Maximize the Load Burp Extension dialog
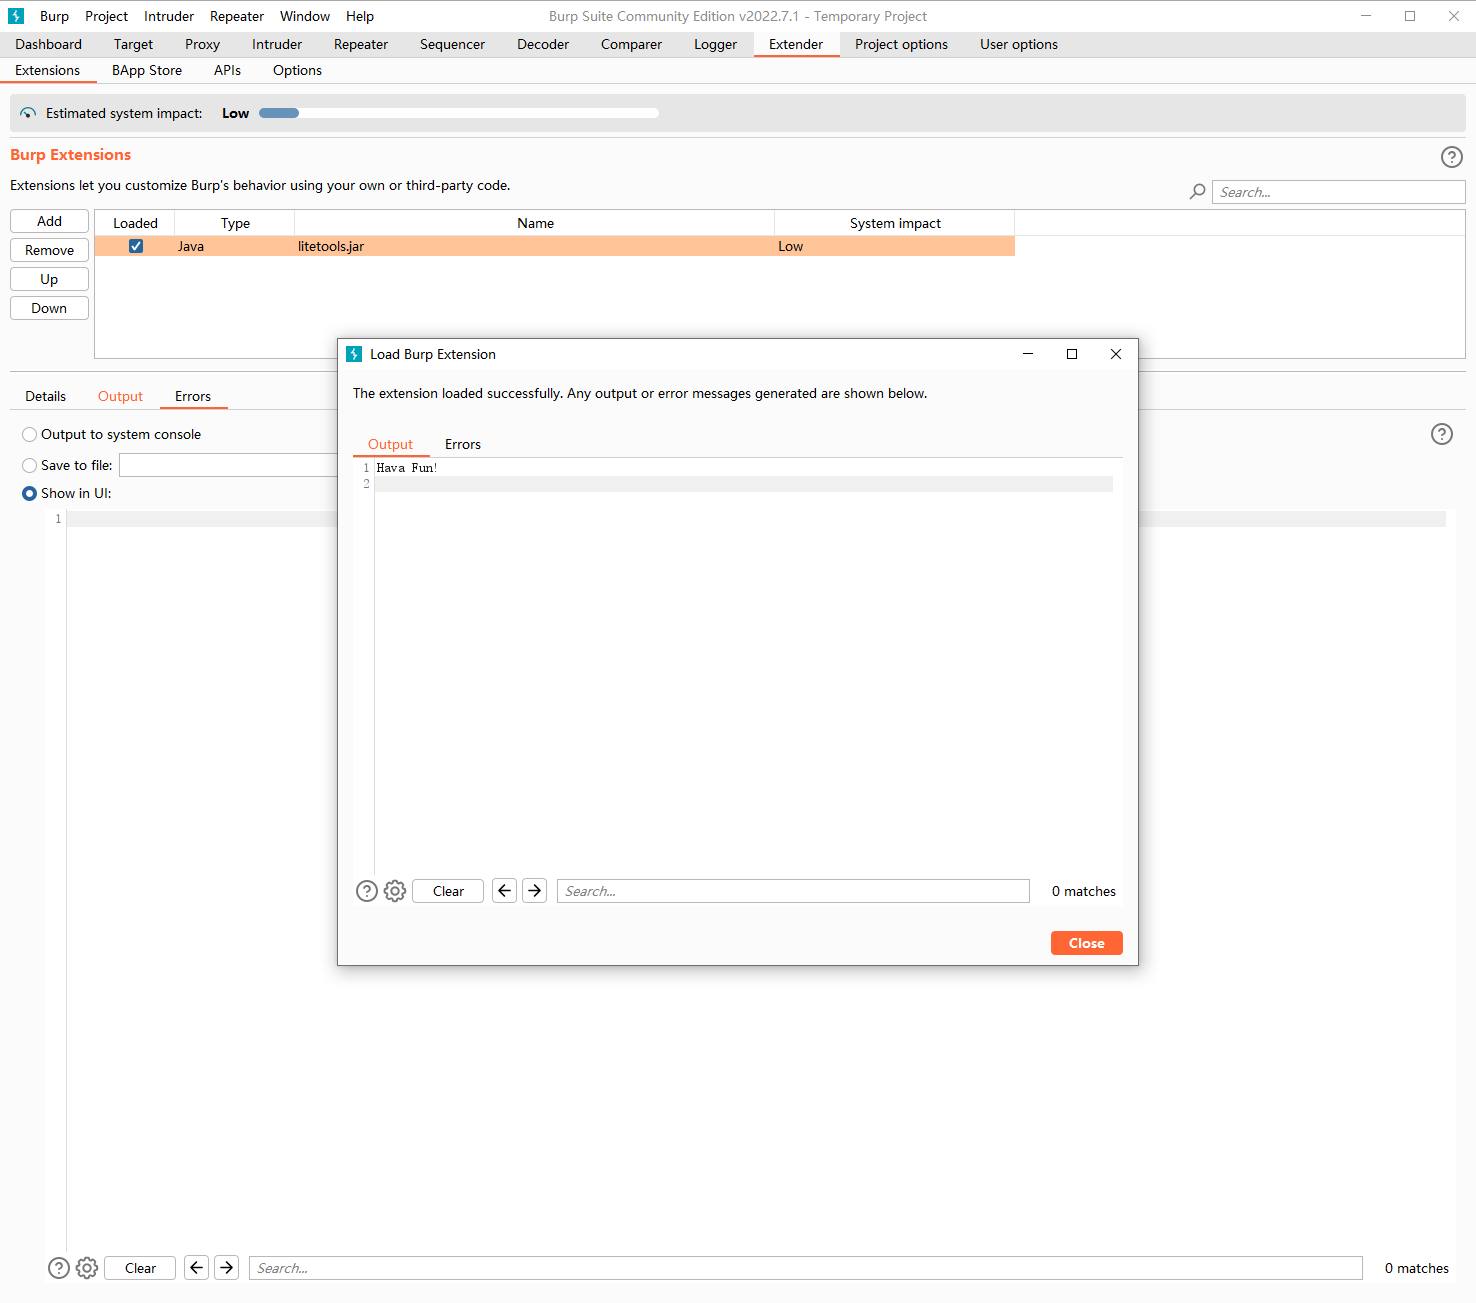The image size is (1476, 1303). pyautogui.click(x=1072, y=354)
